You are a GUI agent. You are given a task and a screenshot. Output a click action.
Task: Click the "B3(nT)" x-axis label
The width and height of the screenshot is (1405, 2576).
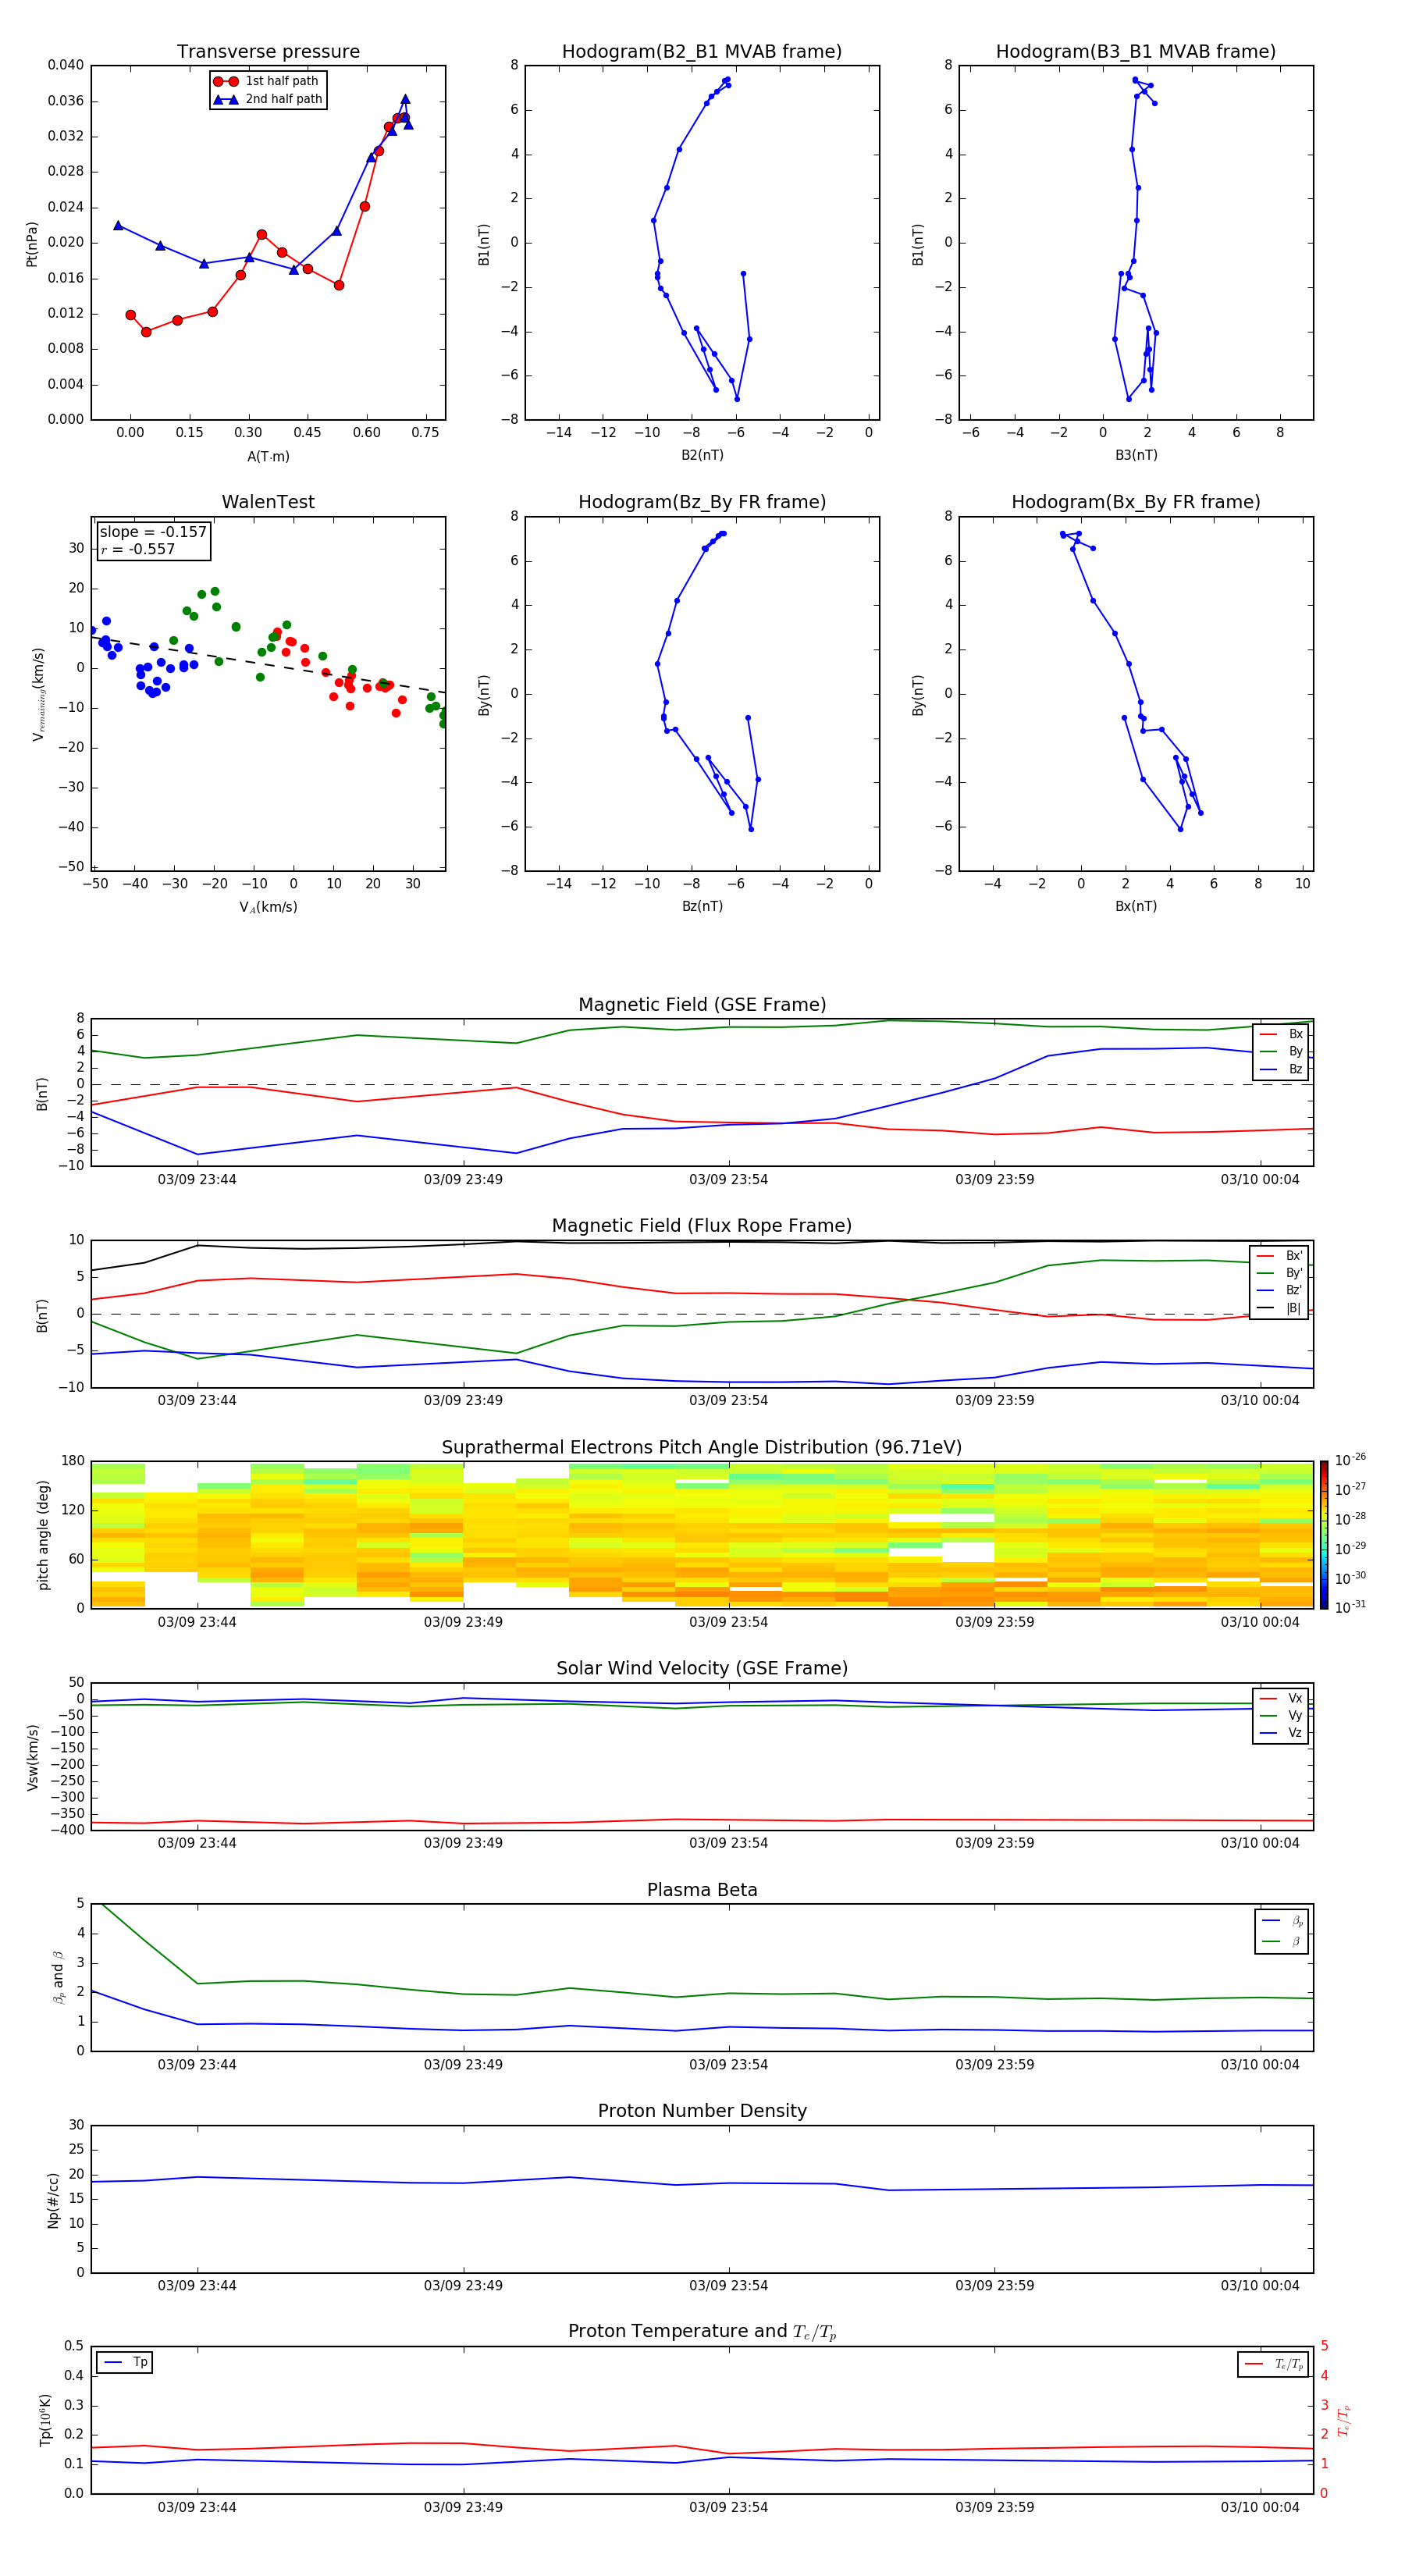(1136, 455)
